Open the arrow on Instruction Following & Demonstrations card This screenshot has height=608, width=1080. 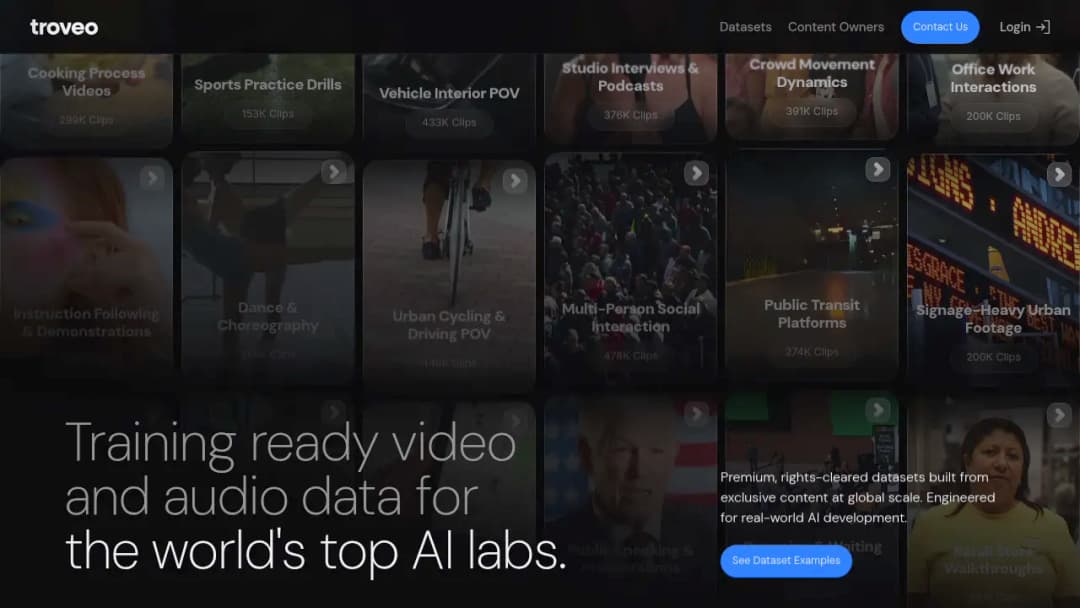tap(152, 178)
